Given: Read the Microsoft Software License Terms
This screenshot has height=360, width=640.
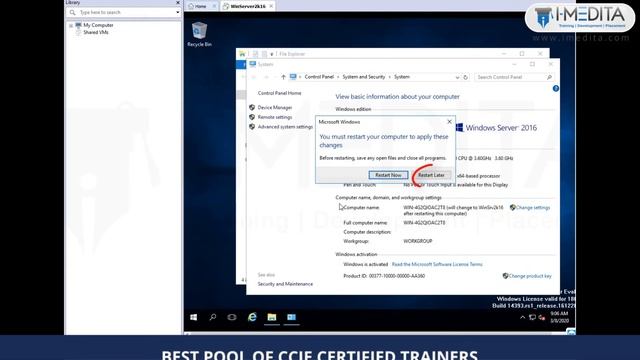Looking at the screenshot, I should click(437, 264).
